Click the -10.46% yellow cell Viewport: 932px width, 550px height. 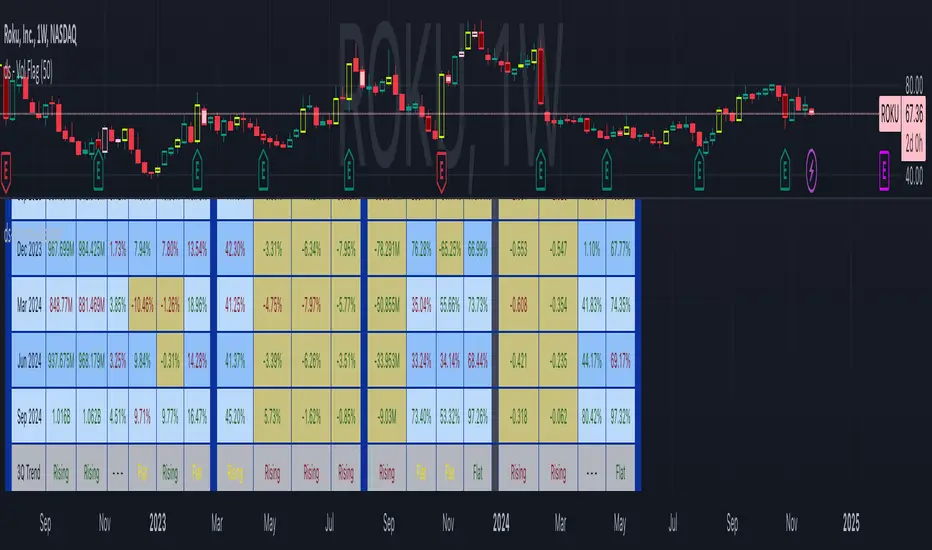click(142, 304)
